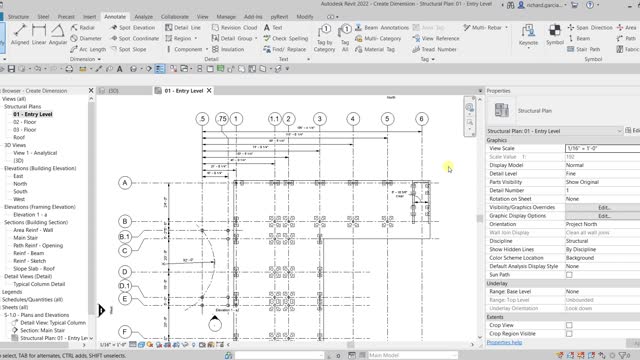The width and height of the screenshot is (640, 360).
Task: Open 02 - Floor structural plan
Action: click(24, 122)
